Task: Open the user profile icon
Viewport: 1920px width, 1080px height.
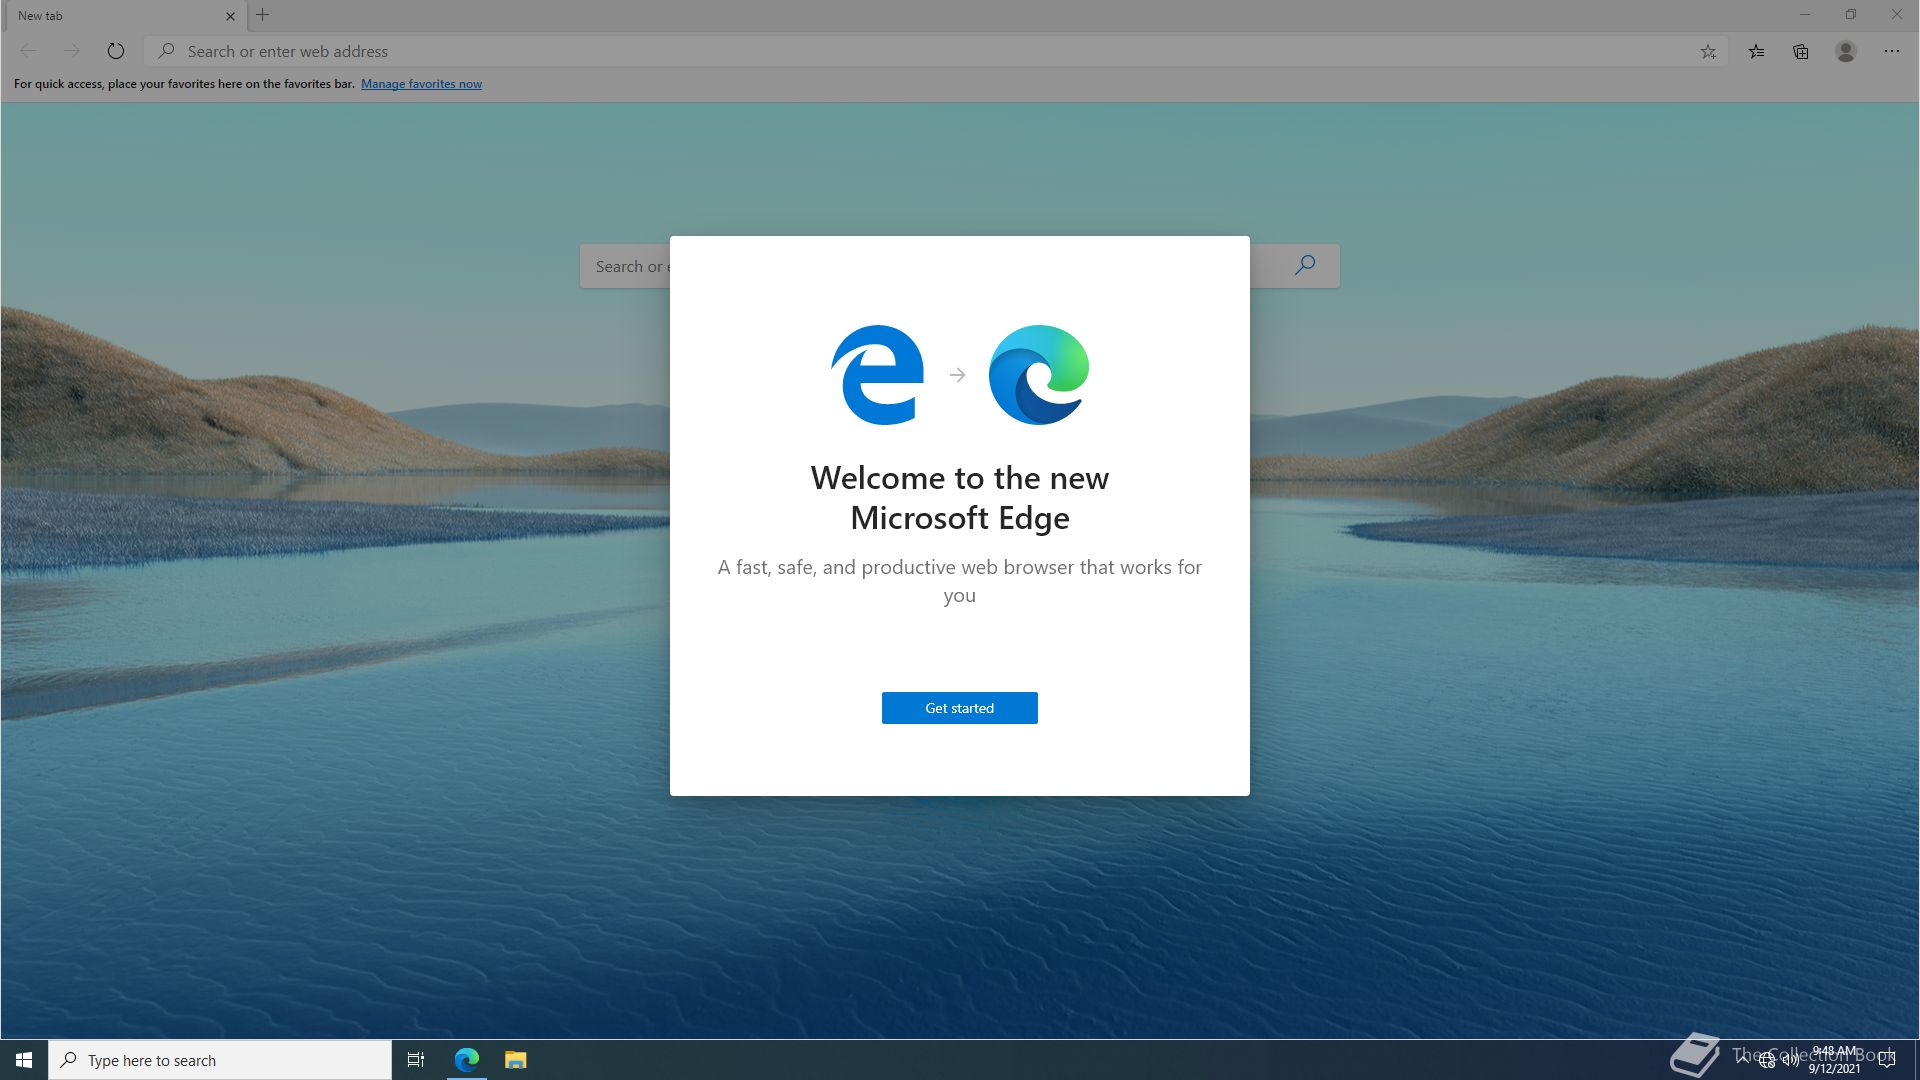Action: [x=1846, y=51]
